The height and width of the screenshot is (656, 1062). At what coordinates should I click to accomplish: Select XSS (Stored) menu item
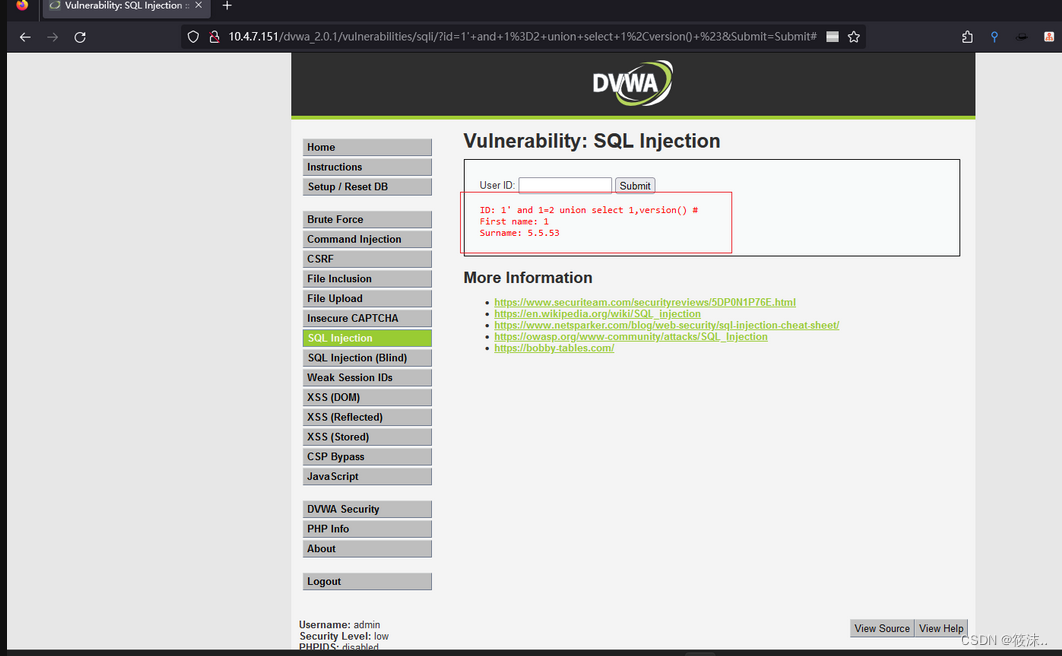(x=367, y=437)
